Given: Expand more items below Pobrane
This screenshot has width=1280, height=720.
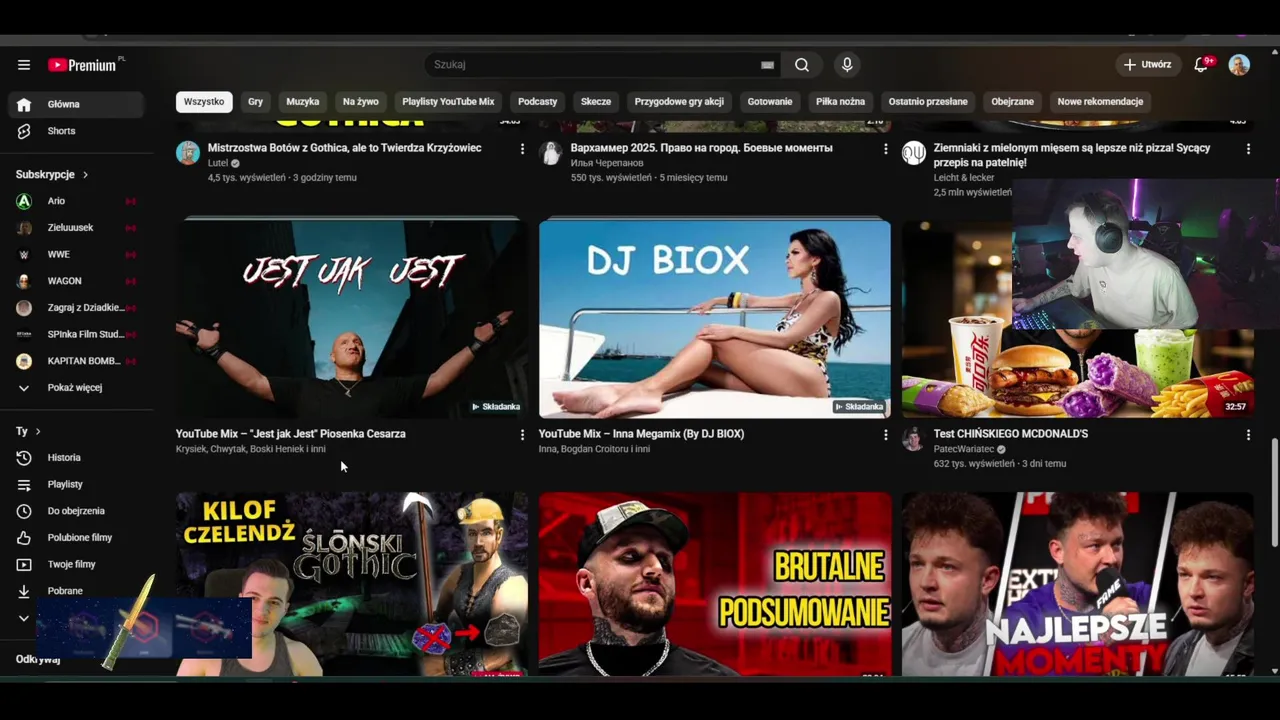Looking at the screenshot, I should click(24, 618).
